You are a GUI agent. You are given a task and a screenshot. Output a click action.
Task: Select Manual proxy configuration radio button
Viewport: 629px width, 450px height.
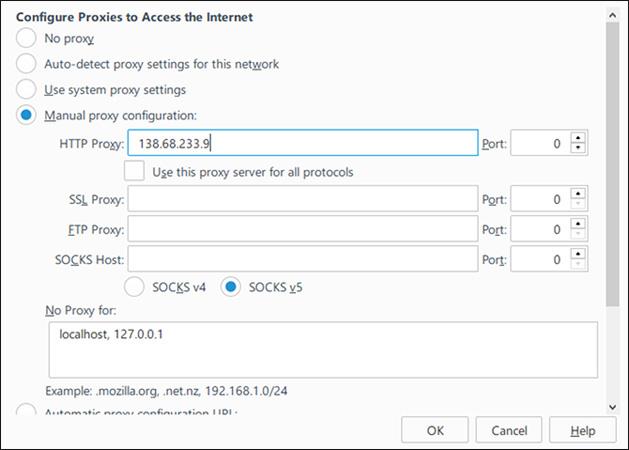click(26, 115)
